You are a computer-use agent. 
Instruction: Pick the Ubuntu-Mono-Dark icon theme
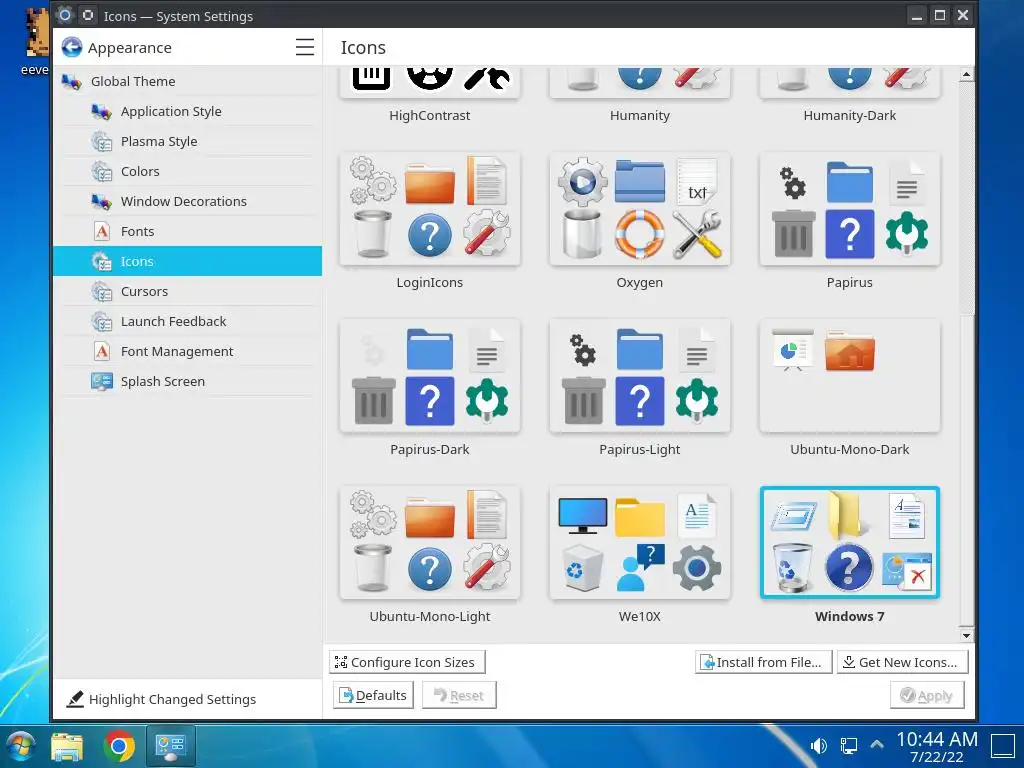pyautogui.click(x=850, y=376)
